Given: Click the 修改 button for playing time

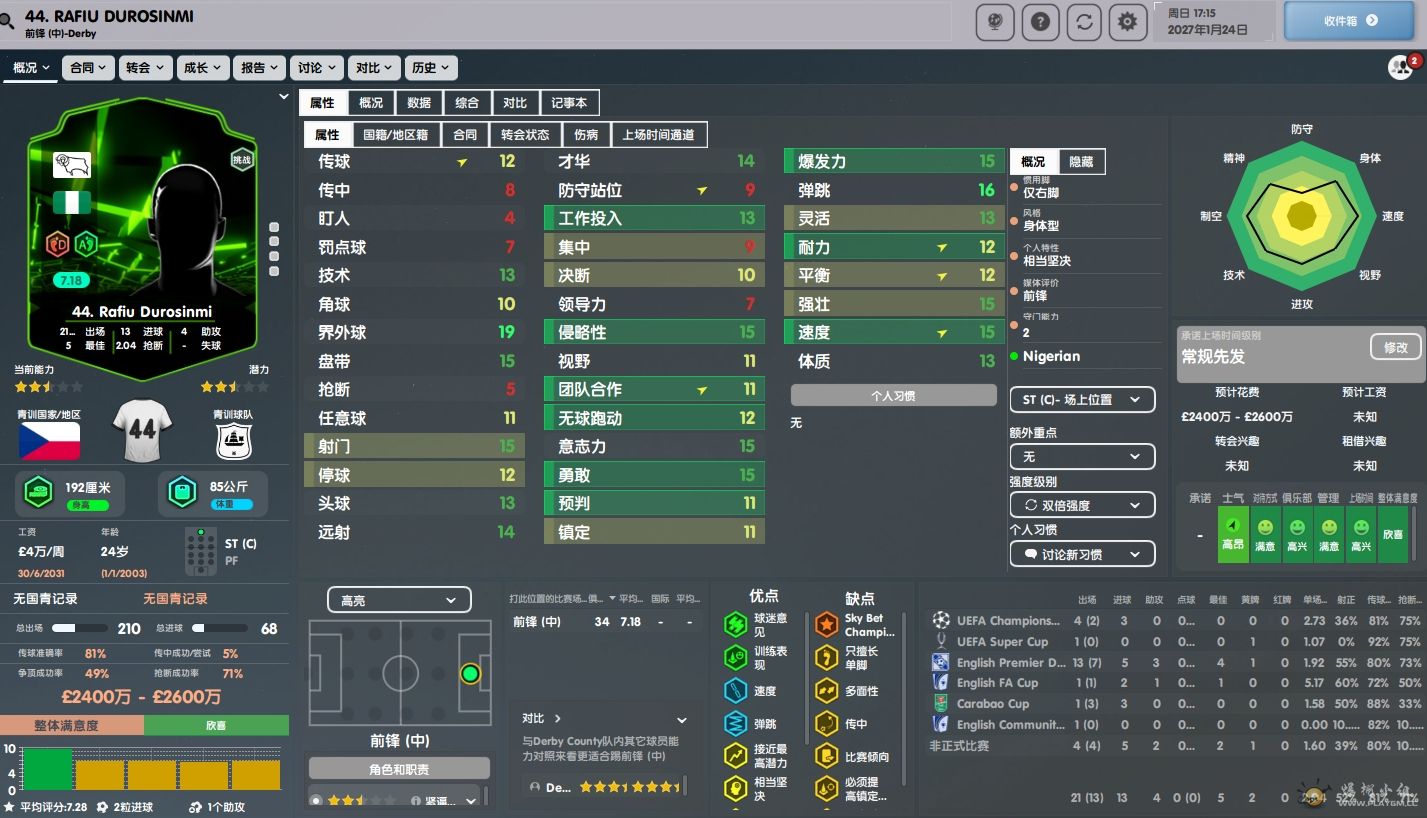Looking at the screenshot, I should coord(1395,347).
